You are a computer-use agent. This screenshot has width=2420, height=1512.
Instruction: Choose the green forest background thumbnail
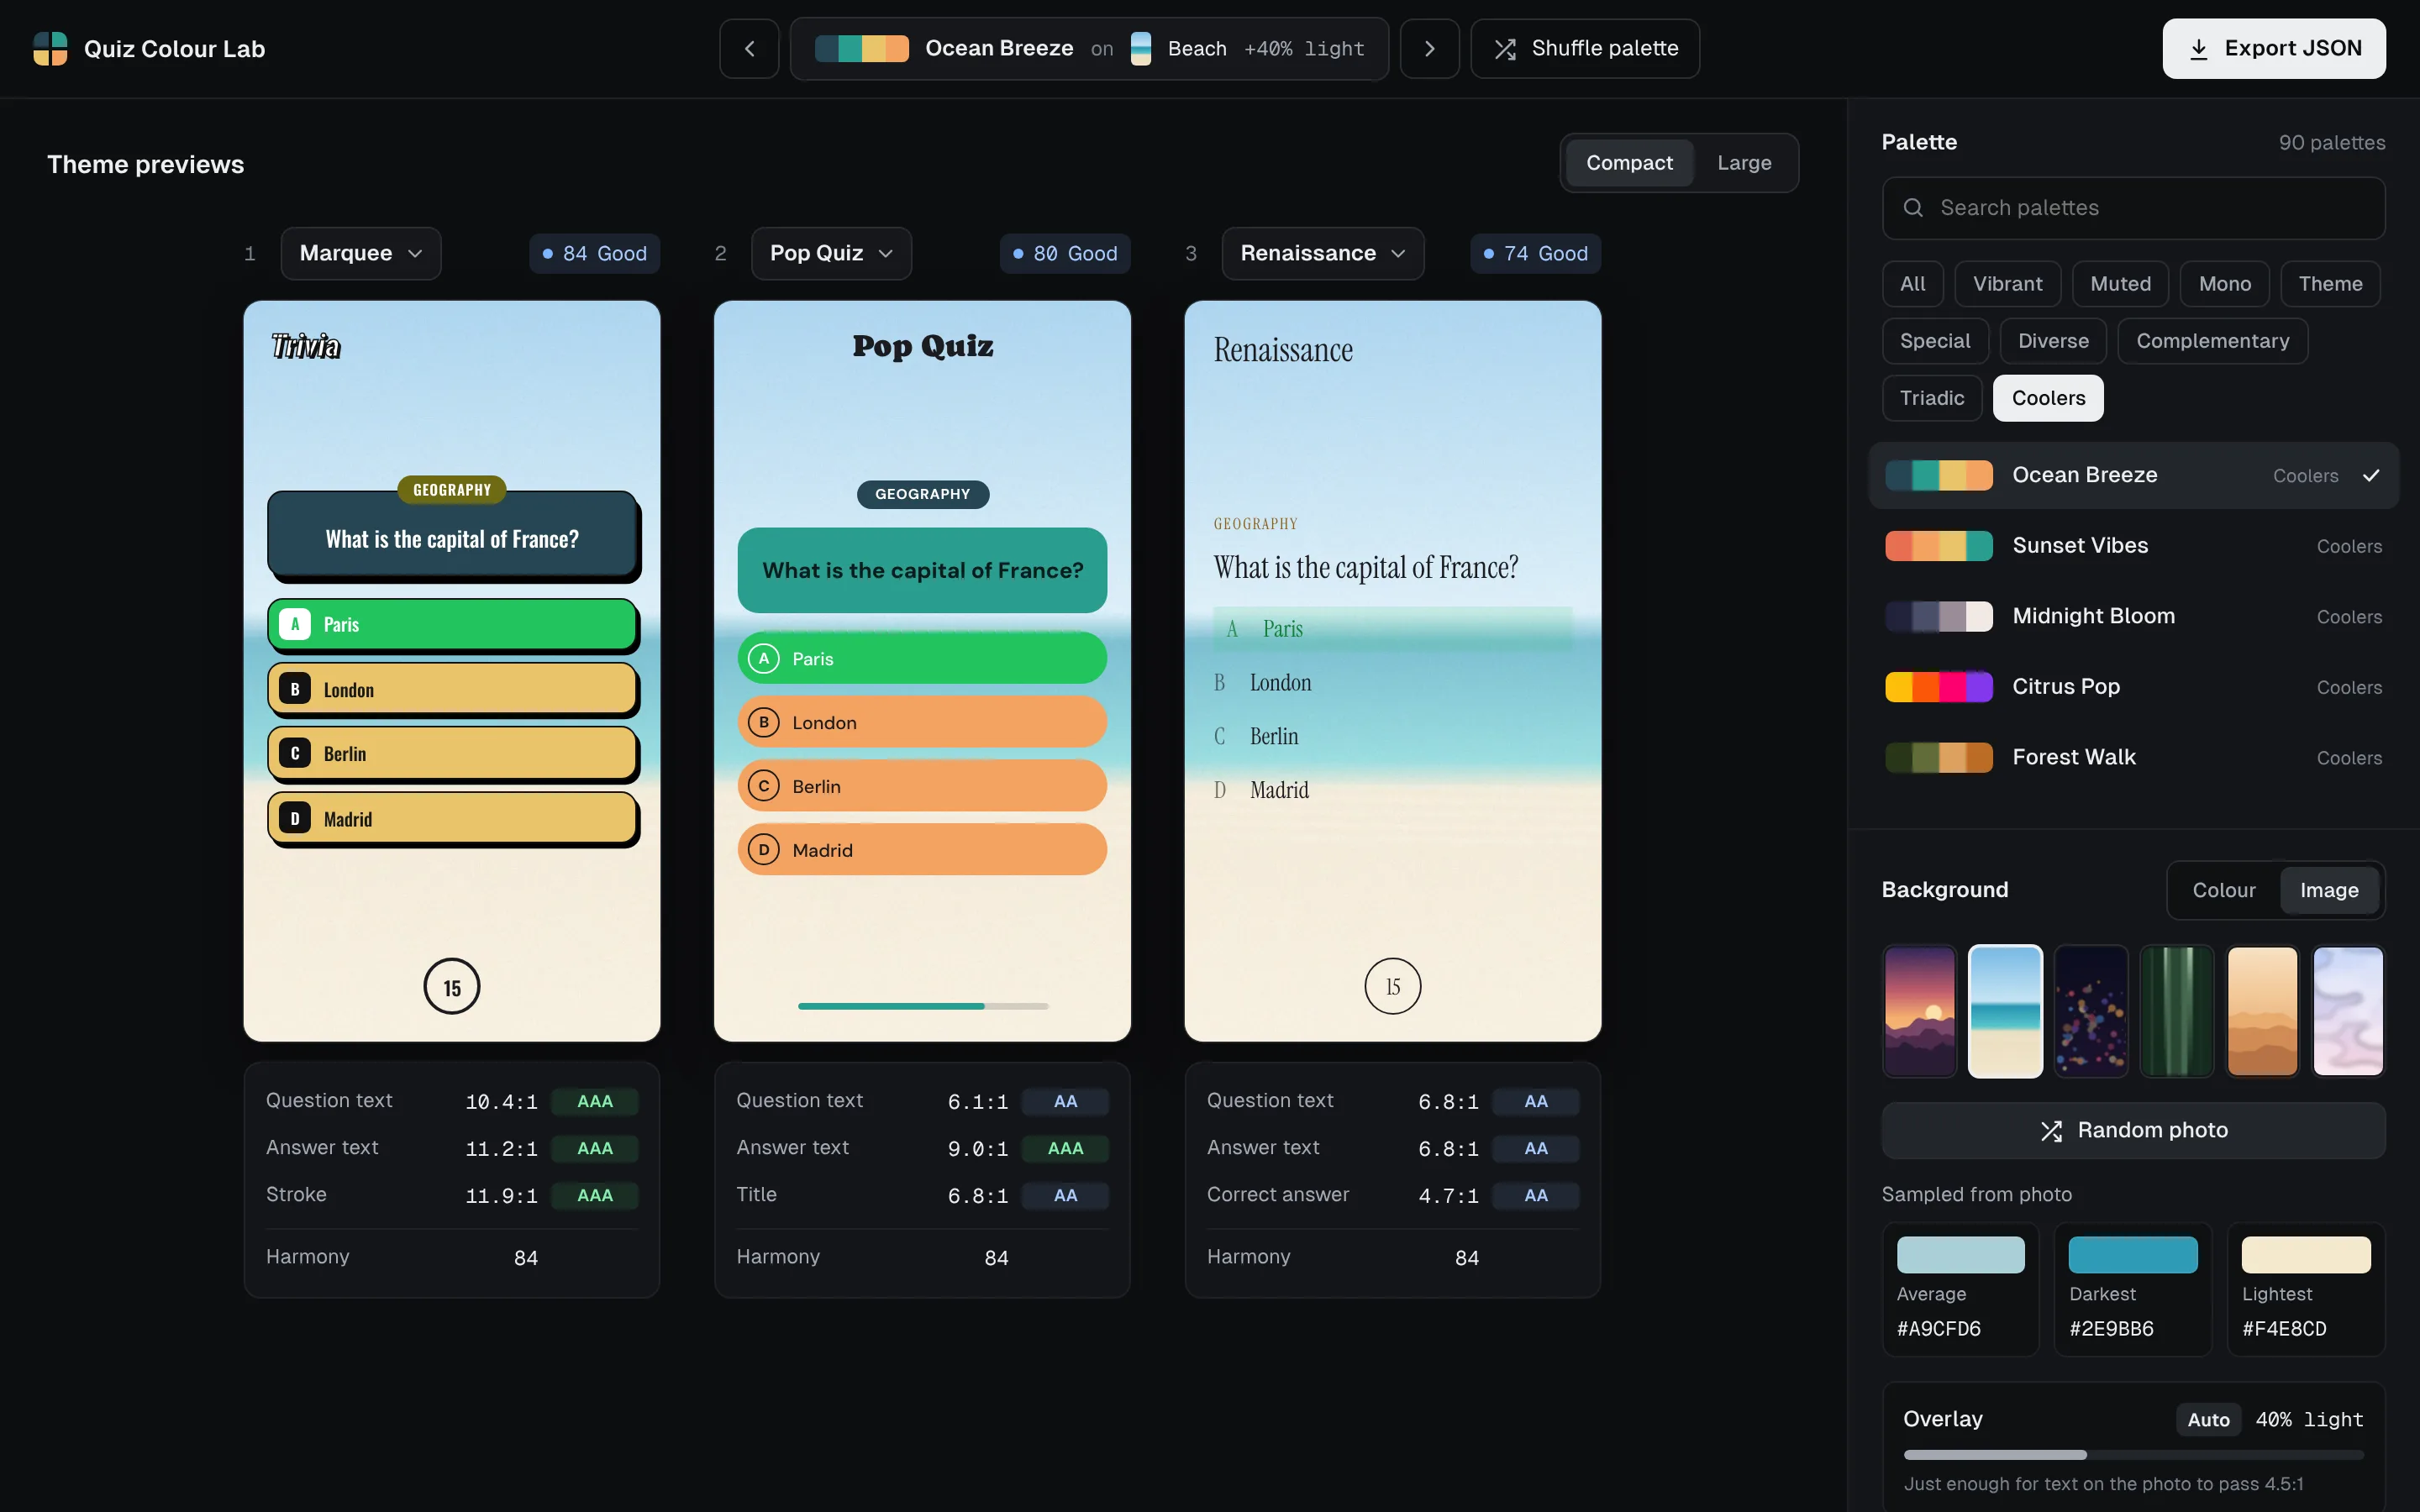(x=2177, y=1011)
